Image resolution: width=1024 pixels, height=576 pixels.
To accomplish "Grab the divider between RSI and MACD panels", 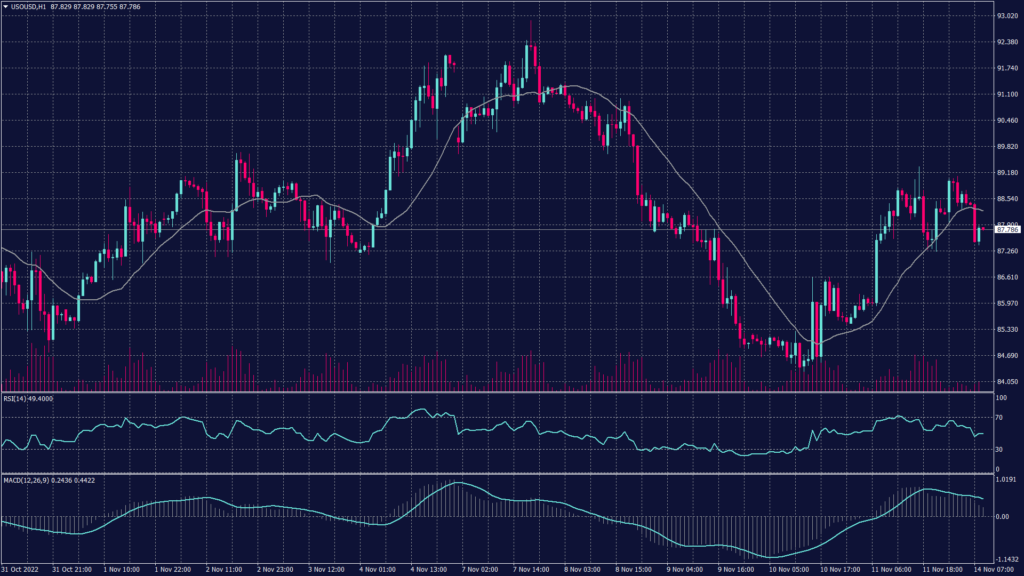I will [x=500, y=474].
